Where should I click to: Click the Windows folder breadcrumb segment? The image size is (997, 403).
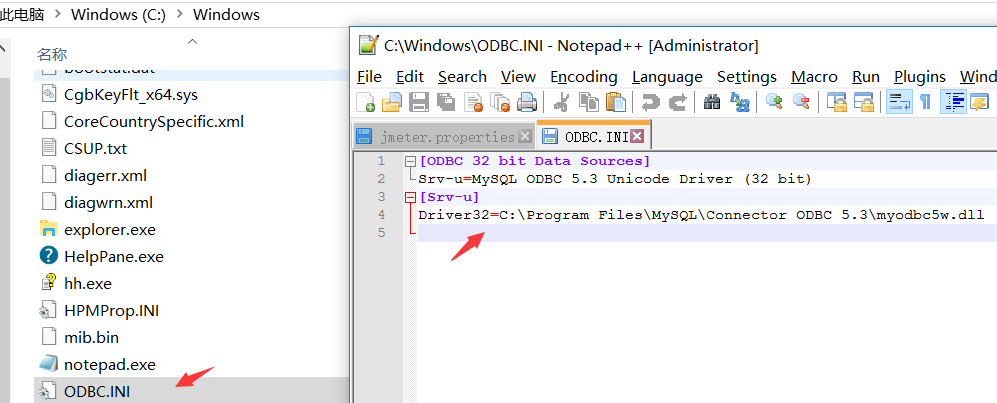point(226,15)
